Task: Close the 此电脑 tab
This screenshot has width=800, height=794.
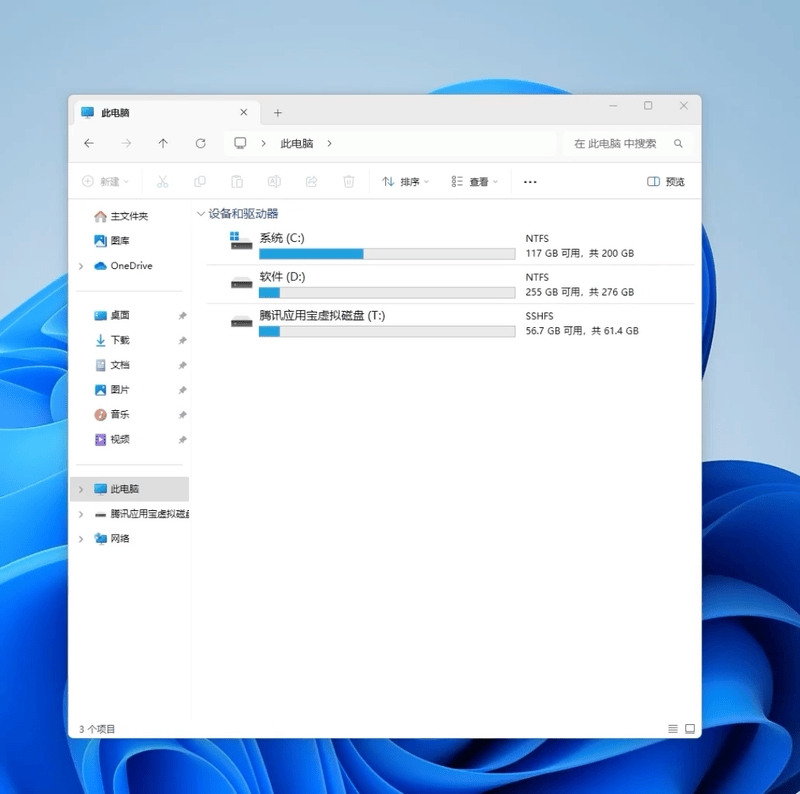Action: coord(244,112)
